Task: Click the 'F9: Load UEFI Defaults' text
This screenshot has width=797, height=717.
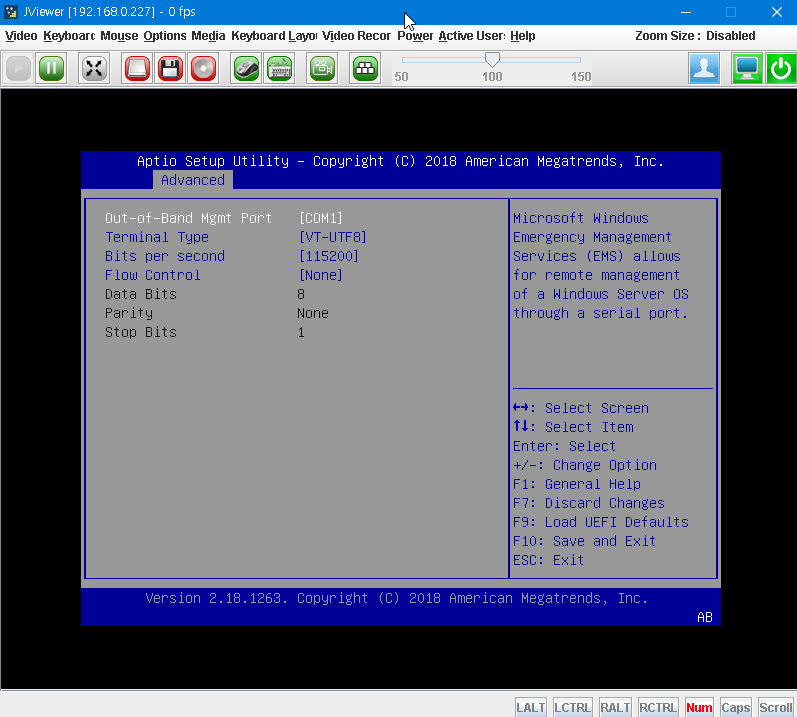Action: click(x=600, y=522)
